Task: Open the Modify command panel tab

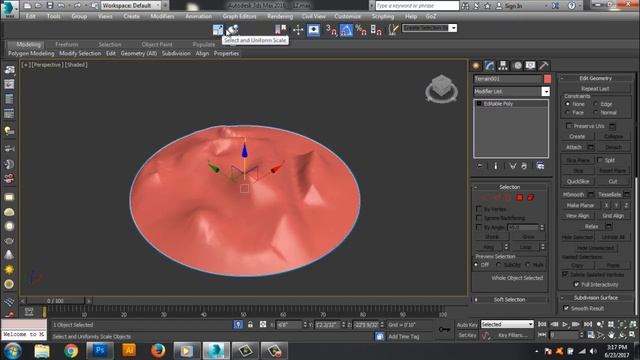Action: point(489,66)
